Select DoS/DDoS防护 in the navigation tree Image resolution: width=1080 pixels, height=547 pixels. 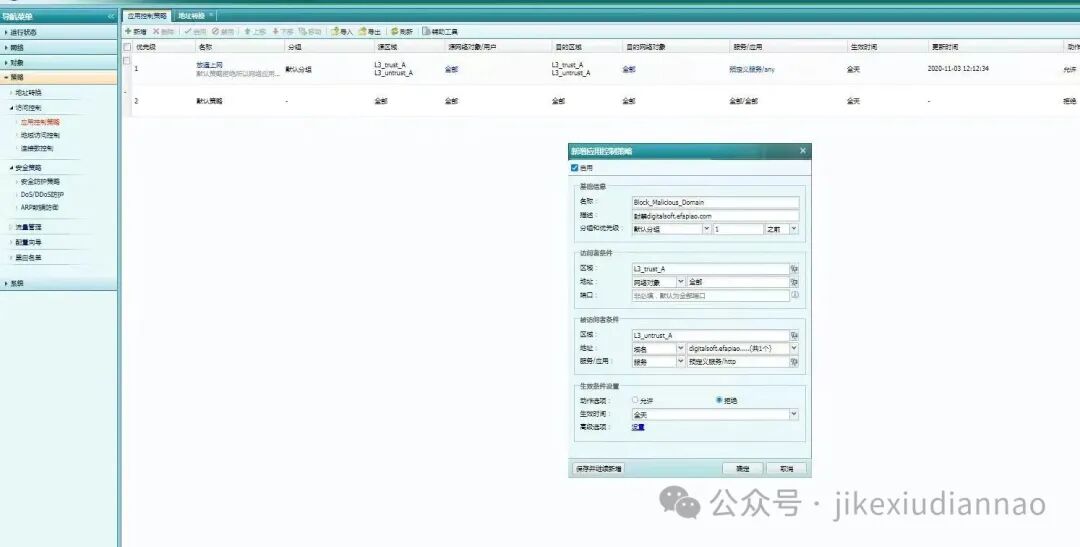pos(42,194)
